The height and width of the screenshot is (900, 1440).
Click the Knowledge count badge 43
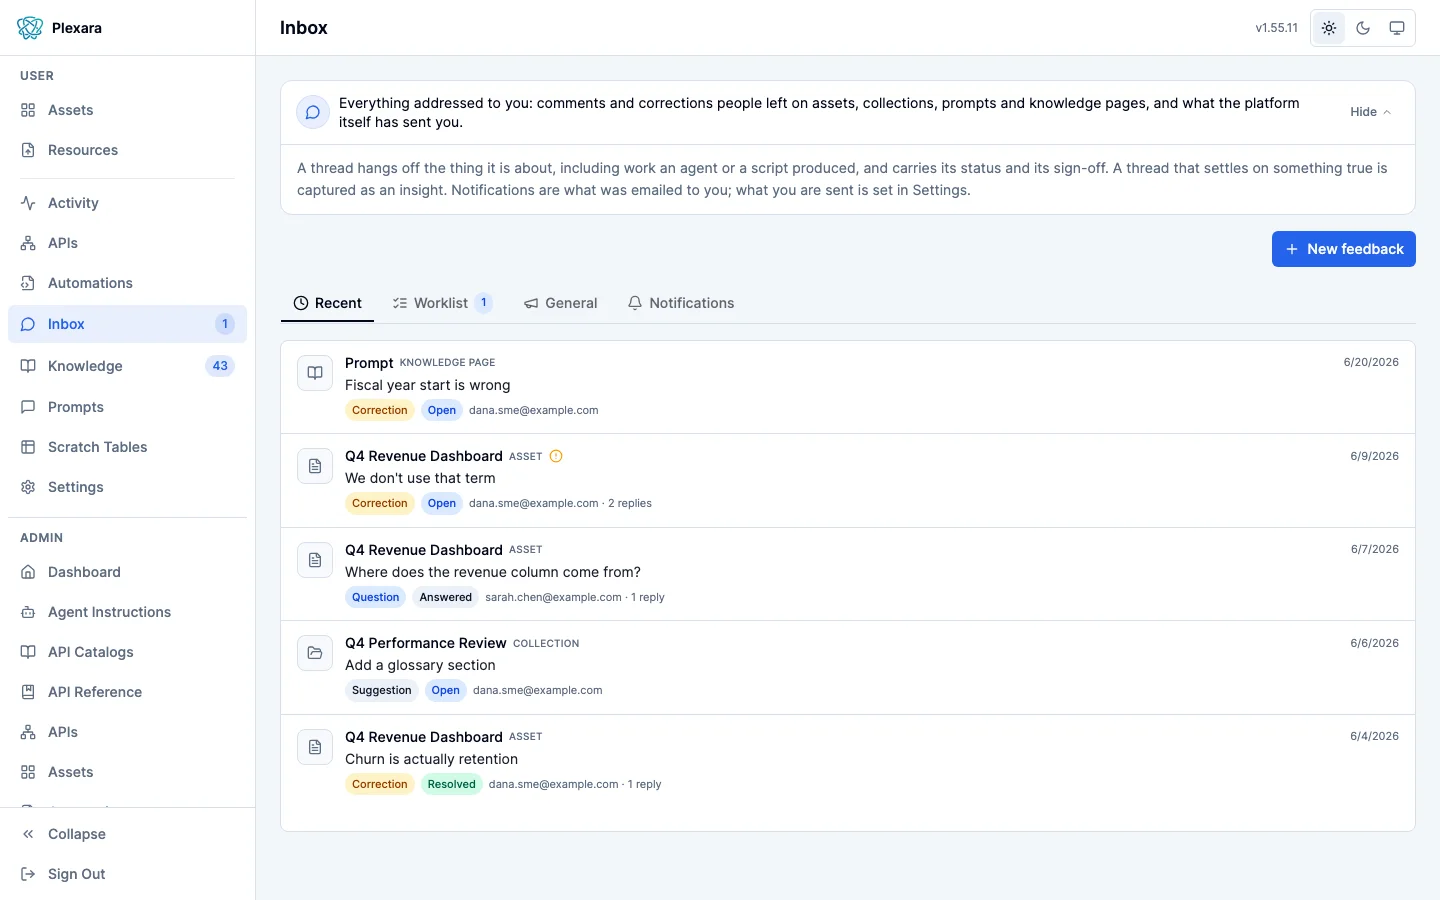point(220,366)
